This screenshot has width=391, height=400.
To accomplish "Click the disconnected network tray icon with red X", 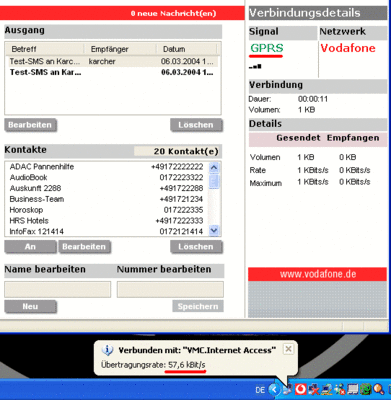I will click(x=314, y=389).
